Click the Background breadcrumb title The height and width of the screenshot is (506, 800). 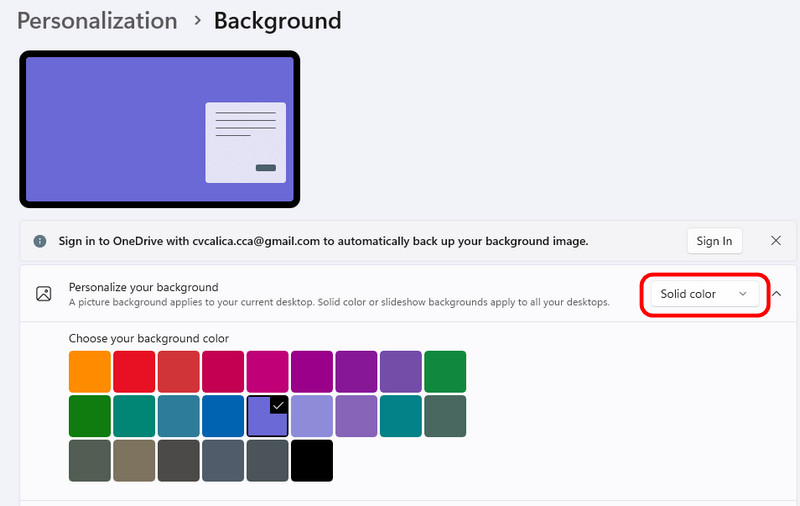[x=277, y=20]
